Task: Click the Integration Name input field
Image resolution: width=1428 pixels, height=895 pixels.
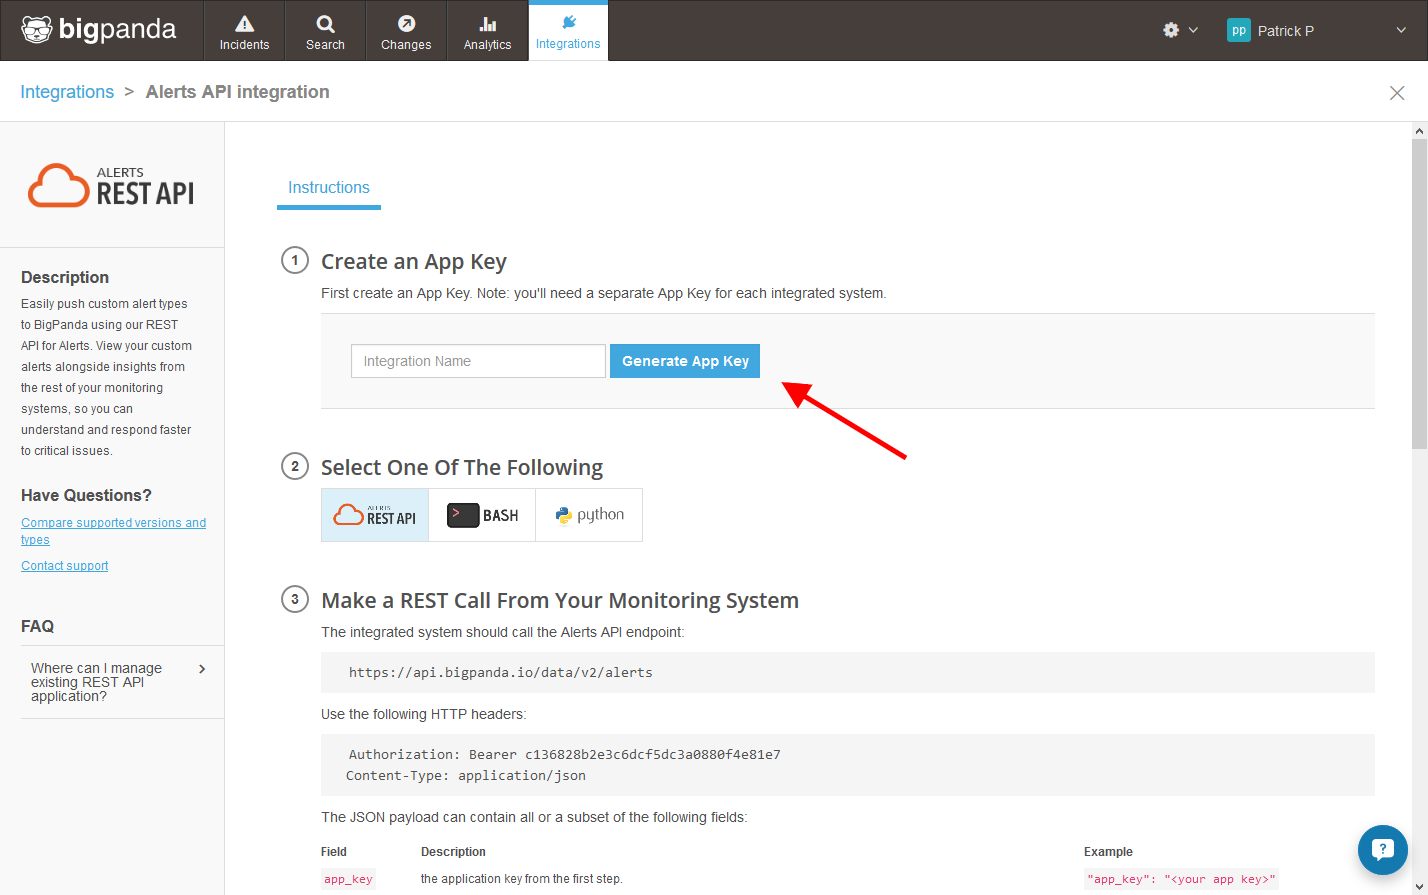Action: point(478,361)
